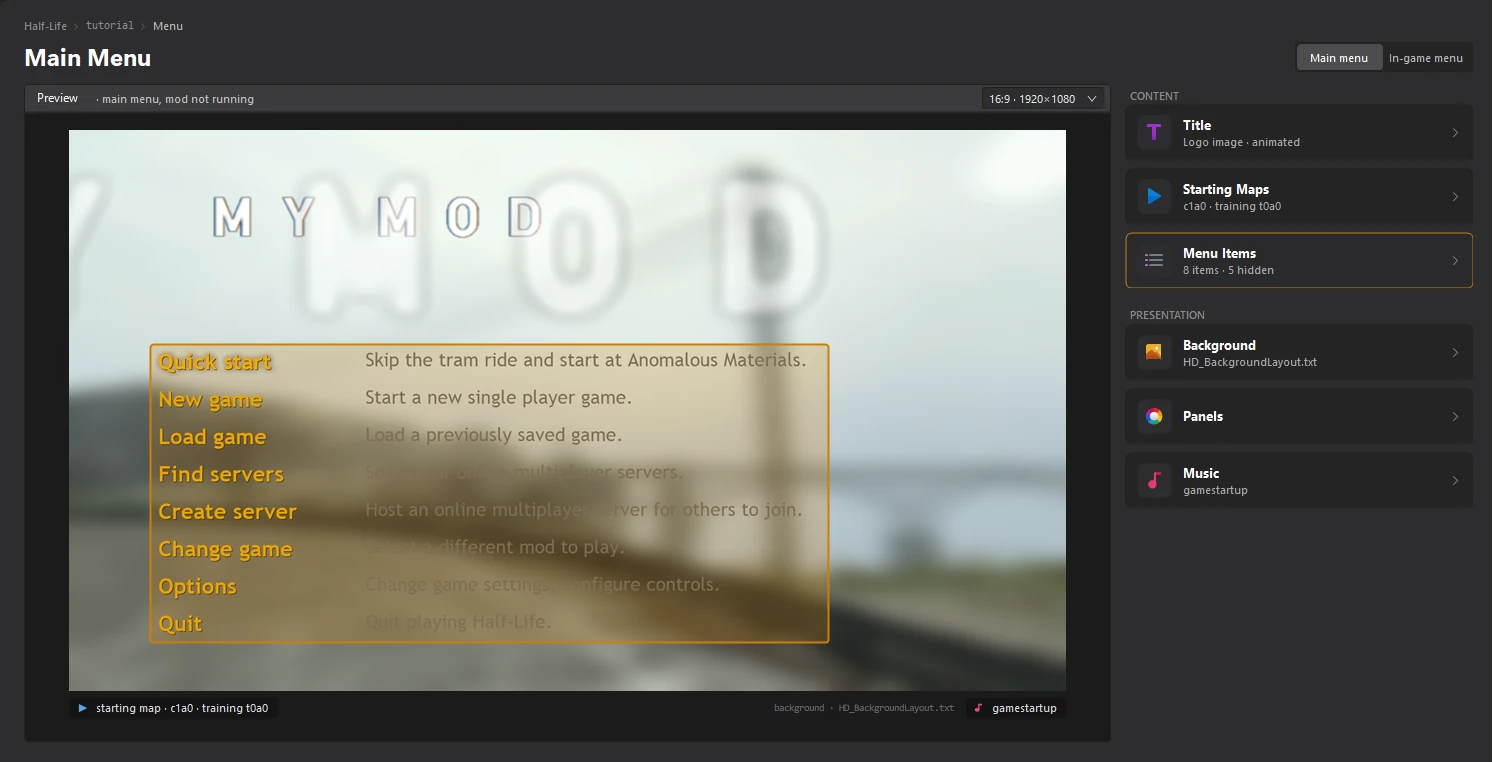Click the 'Skip the tram ride' description text
Image resolution: width=1493 pixels, height=762 pixels.
click(x=585, y=360)
